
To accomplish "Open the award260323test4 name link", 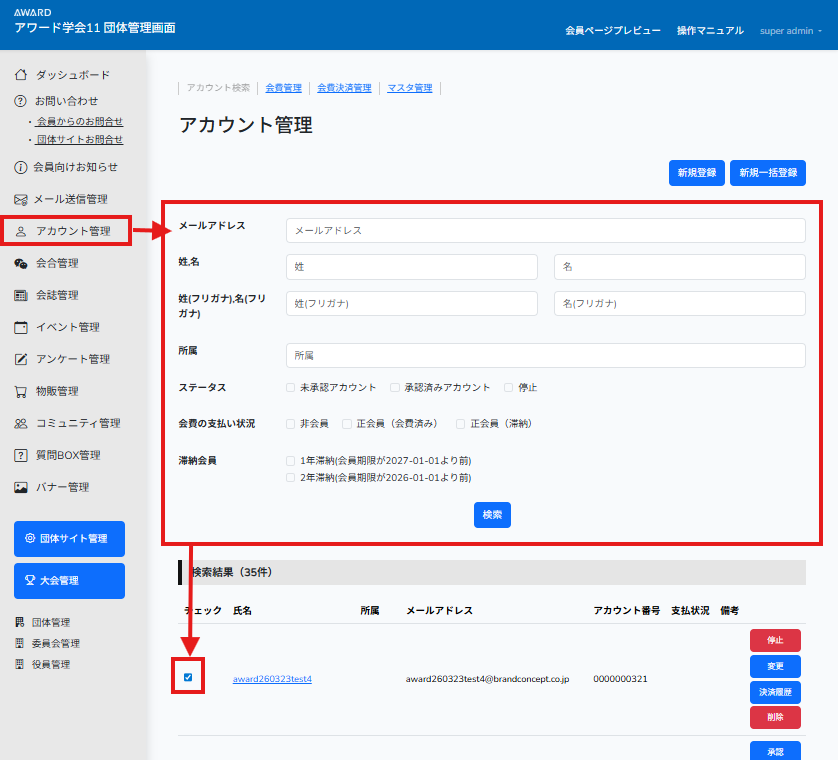I will tap(272, 679).
